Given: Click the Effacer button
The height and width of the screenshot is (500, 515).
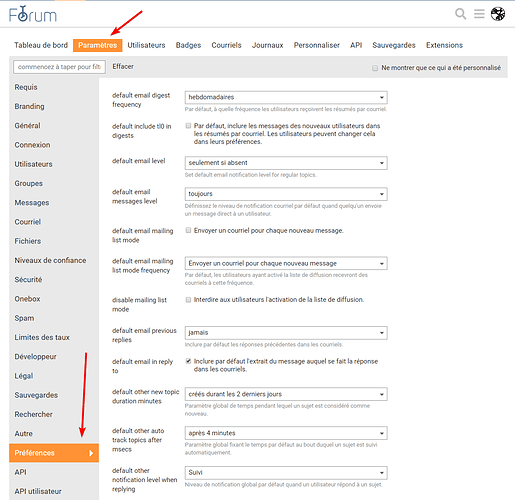Looking at the screenshot, I should [x=123, y=66].
